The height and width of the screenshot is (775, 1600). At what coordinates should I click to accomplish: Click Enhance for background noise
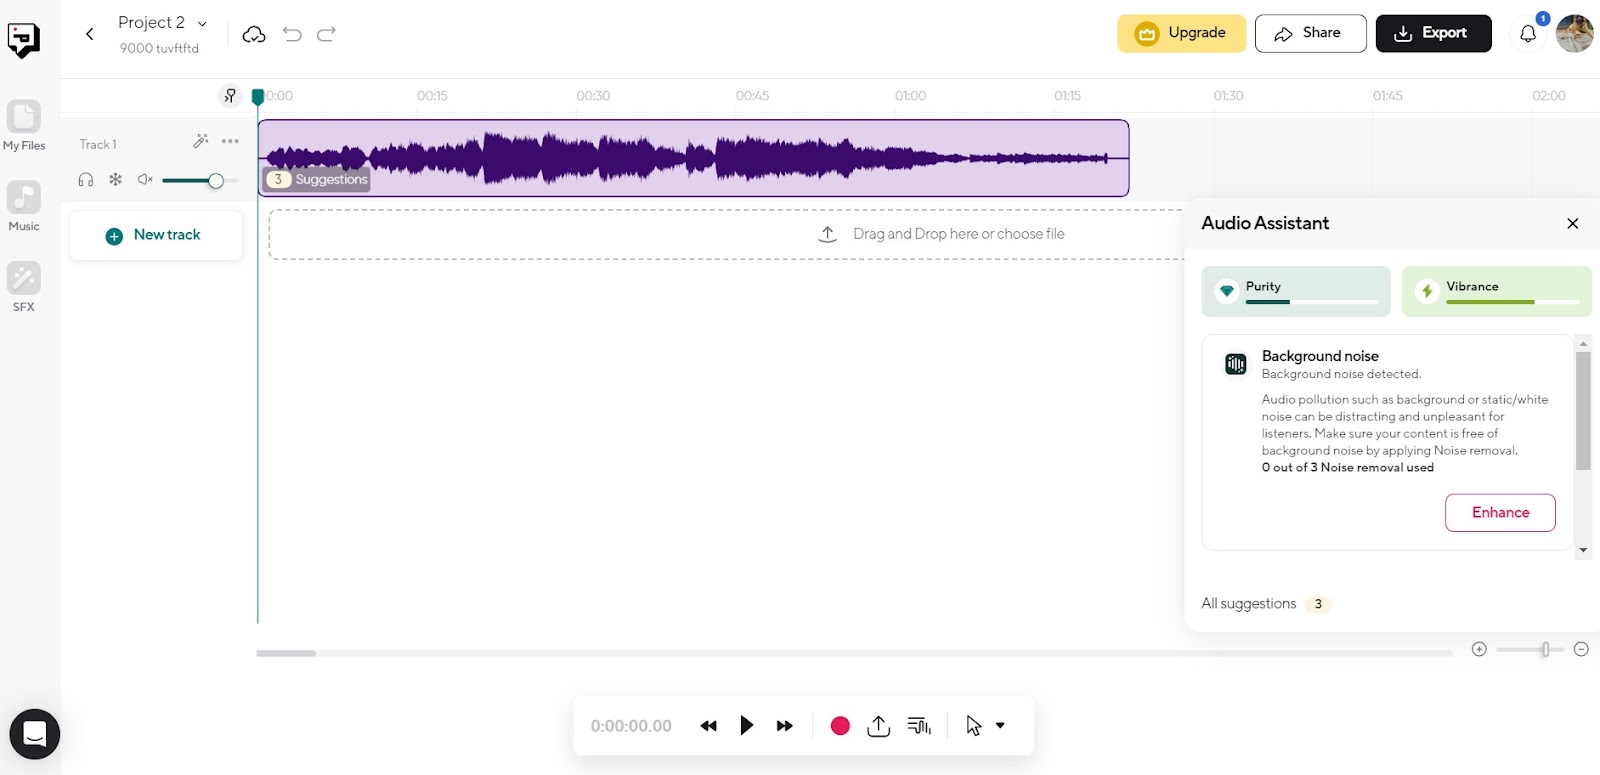(x=1500, y=512)
